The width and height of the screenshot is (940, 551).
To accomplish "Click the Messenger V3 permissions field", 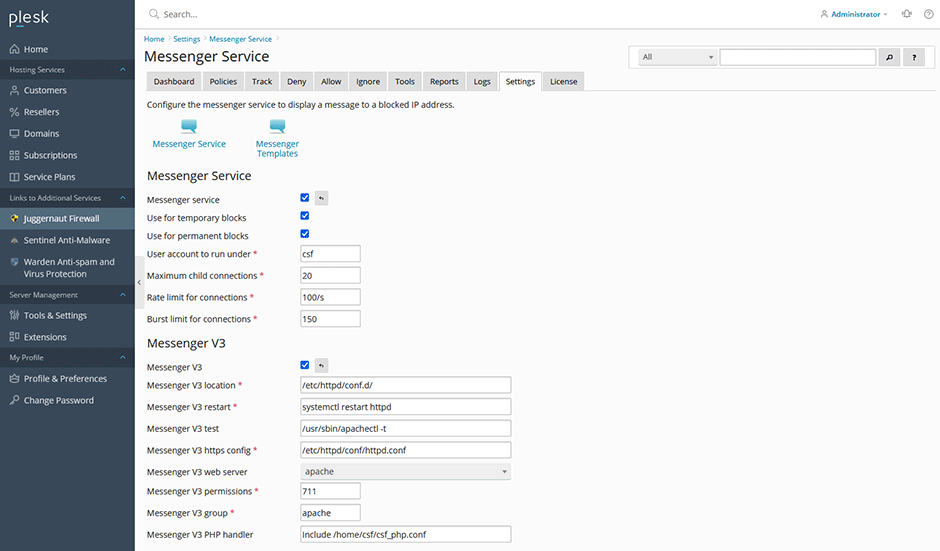I will point(330,491).
